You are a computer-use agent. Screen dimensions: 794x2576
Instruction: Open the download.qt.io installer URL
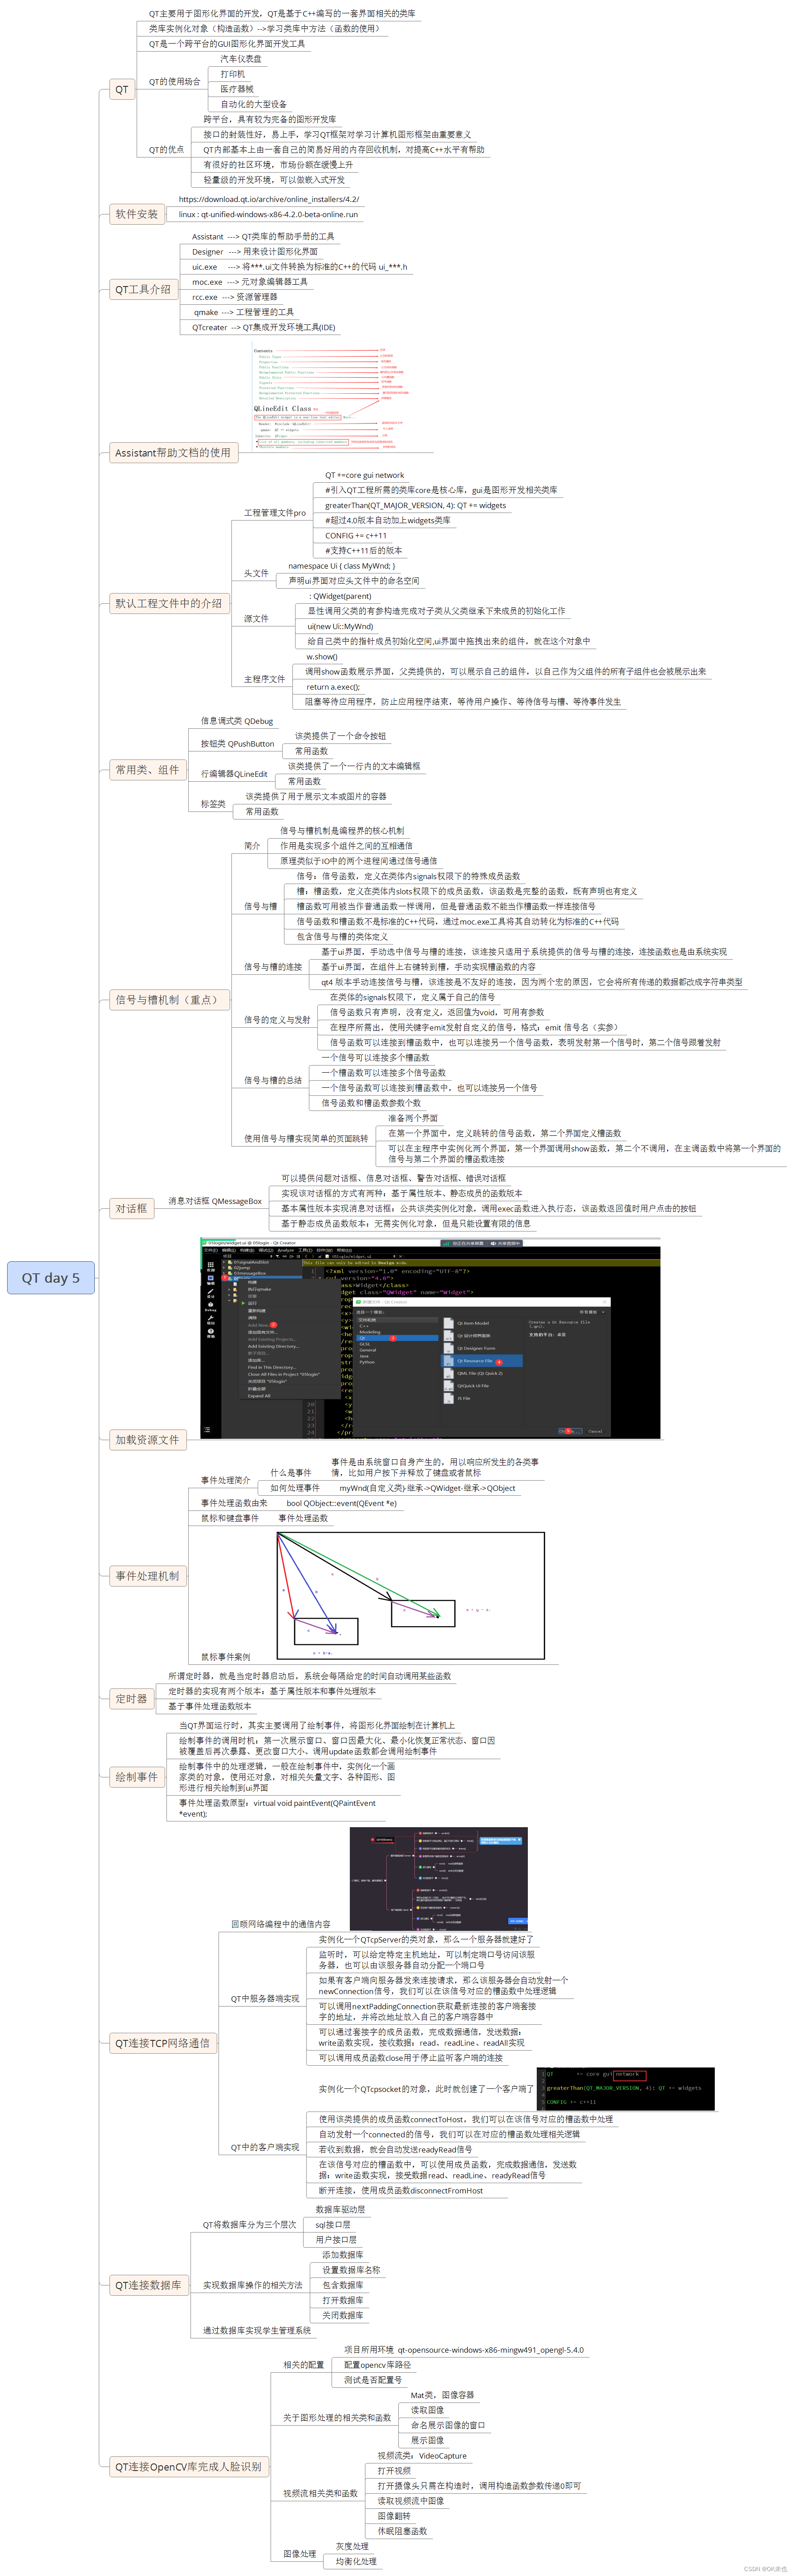click(x=269, y=199)
